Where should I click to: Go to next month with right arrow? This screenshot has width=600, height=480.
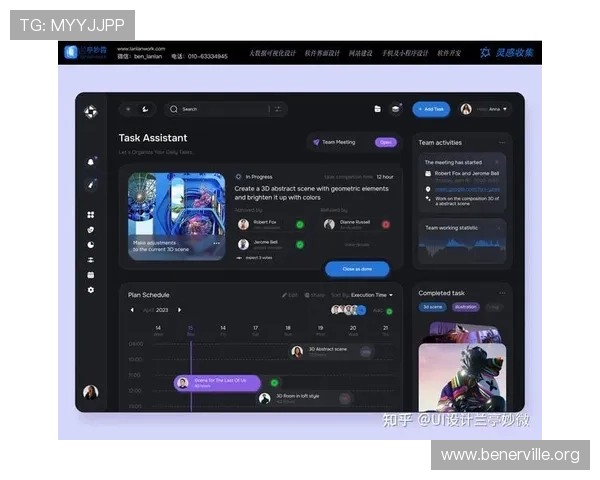[180, 310]
